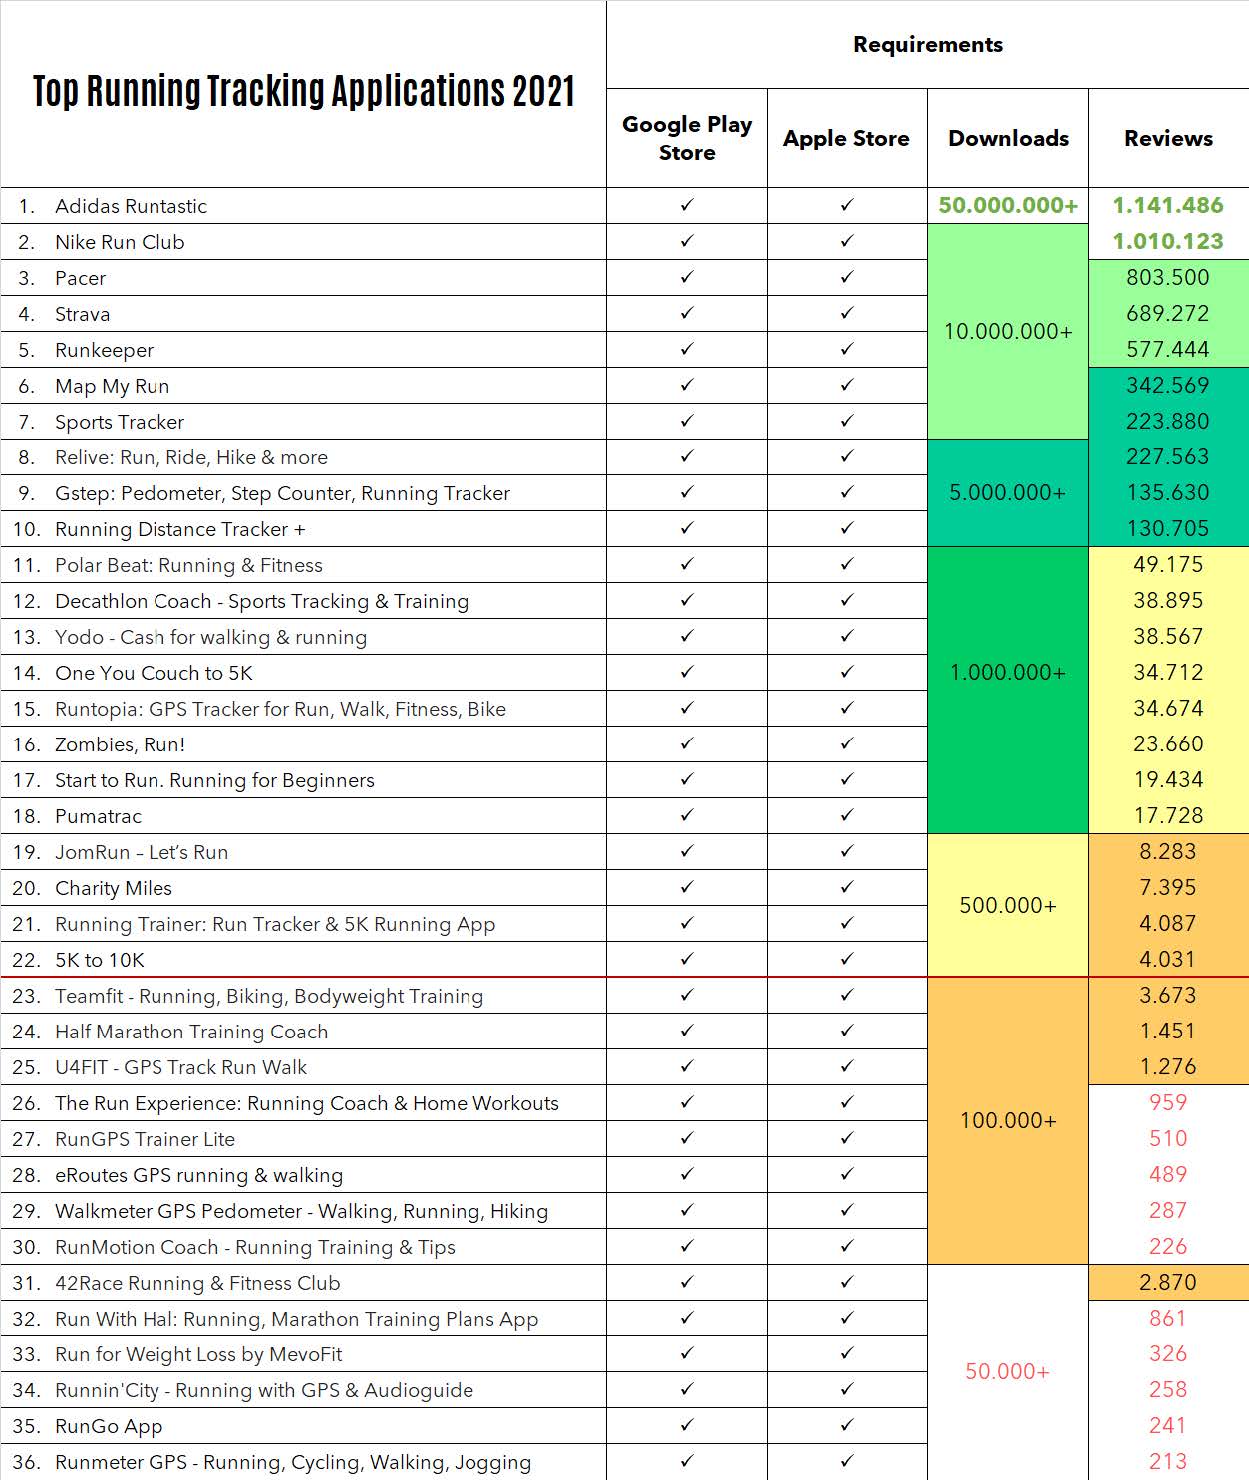Click the yellow 500.000+ downloads cell
Screen dimensions: 1249x1480
pos(1008,905)
